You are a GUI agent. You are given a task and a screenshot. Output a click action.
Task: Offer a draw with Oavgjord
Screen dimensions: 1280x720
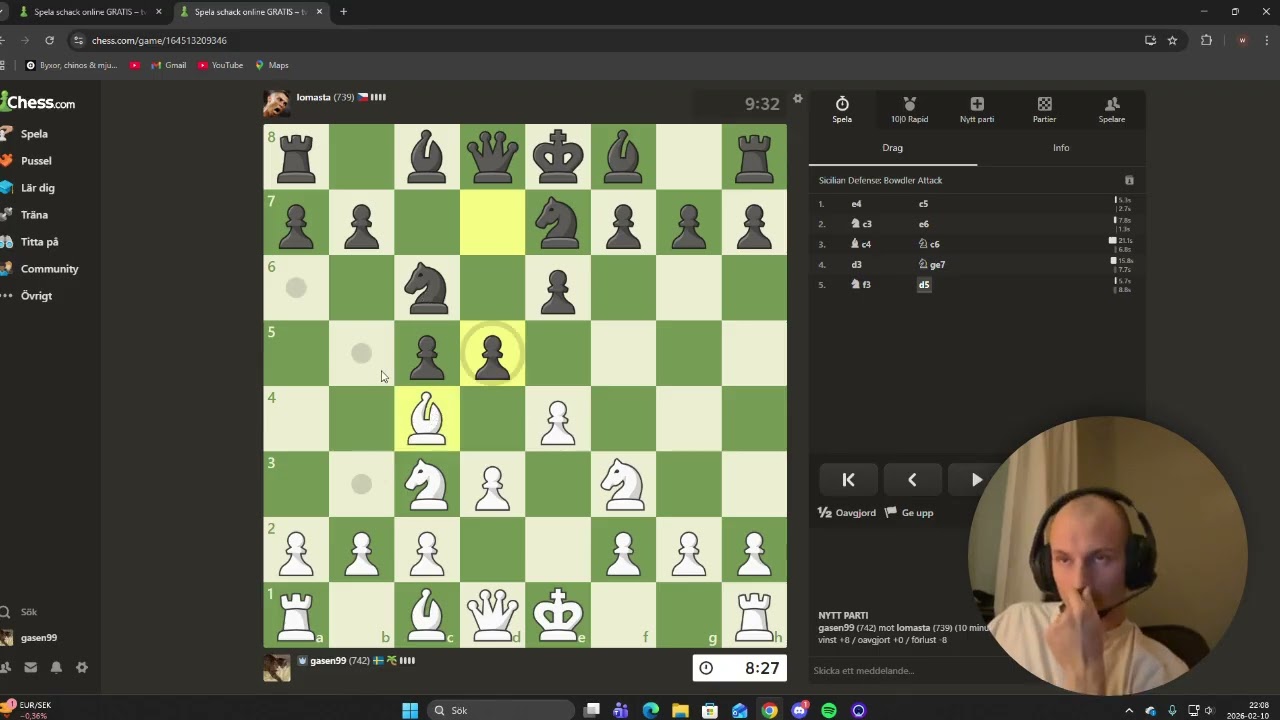[x=847, y=513]
